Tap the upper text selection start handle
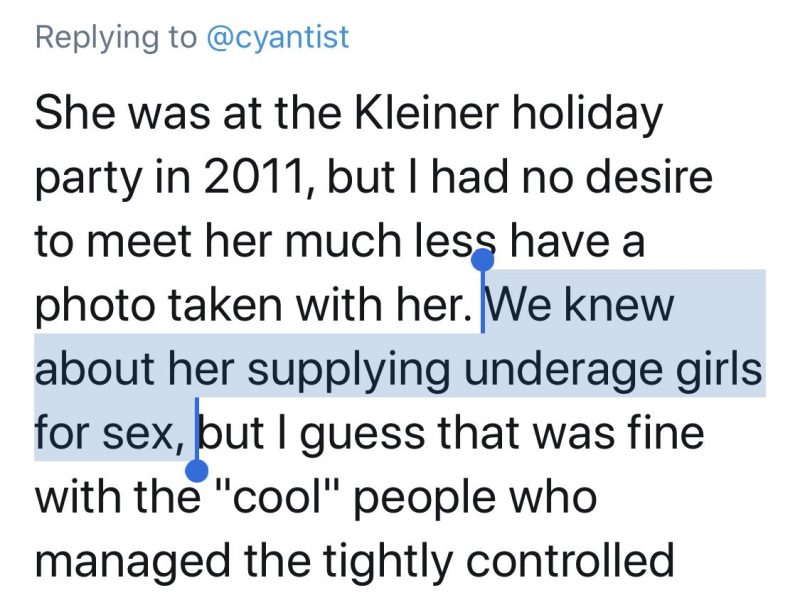Image resolution: width=800 pixels, height=600 pixels. pyautogui.click(x=483, y=261)
